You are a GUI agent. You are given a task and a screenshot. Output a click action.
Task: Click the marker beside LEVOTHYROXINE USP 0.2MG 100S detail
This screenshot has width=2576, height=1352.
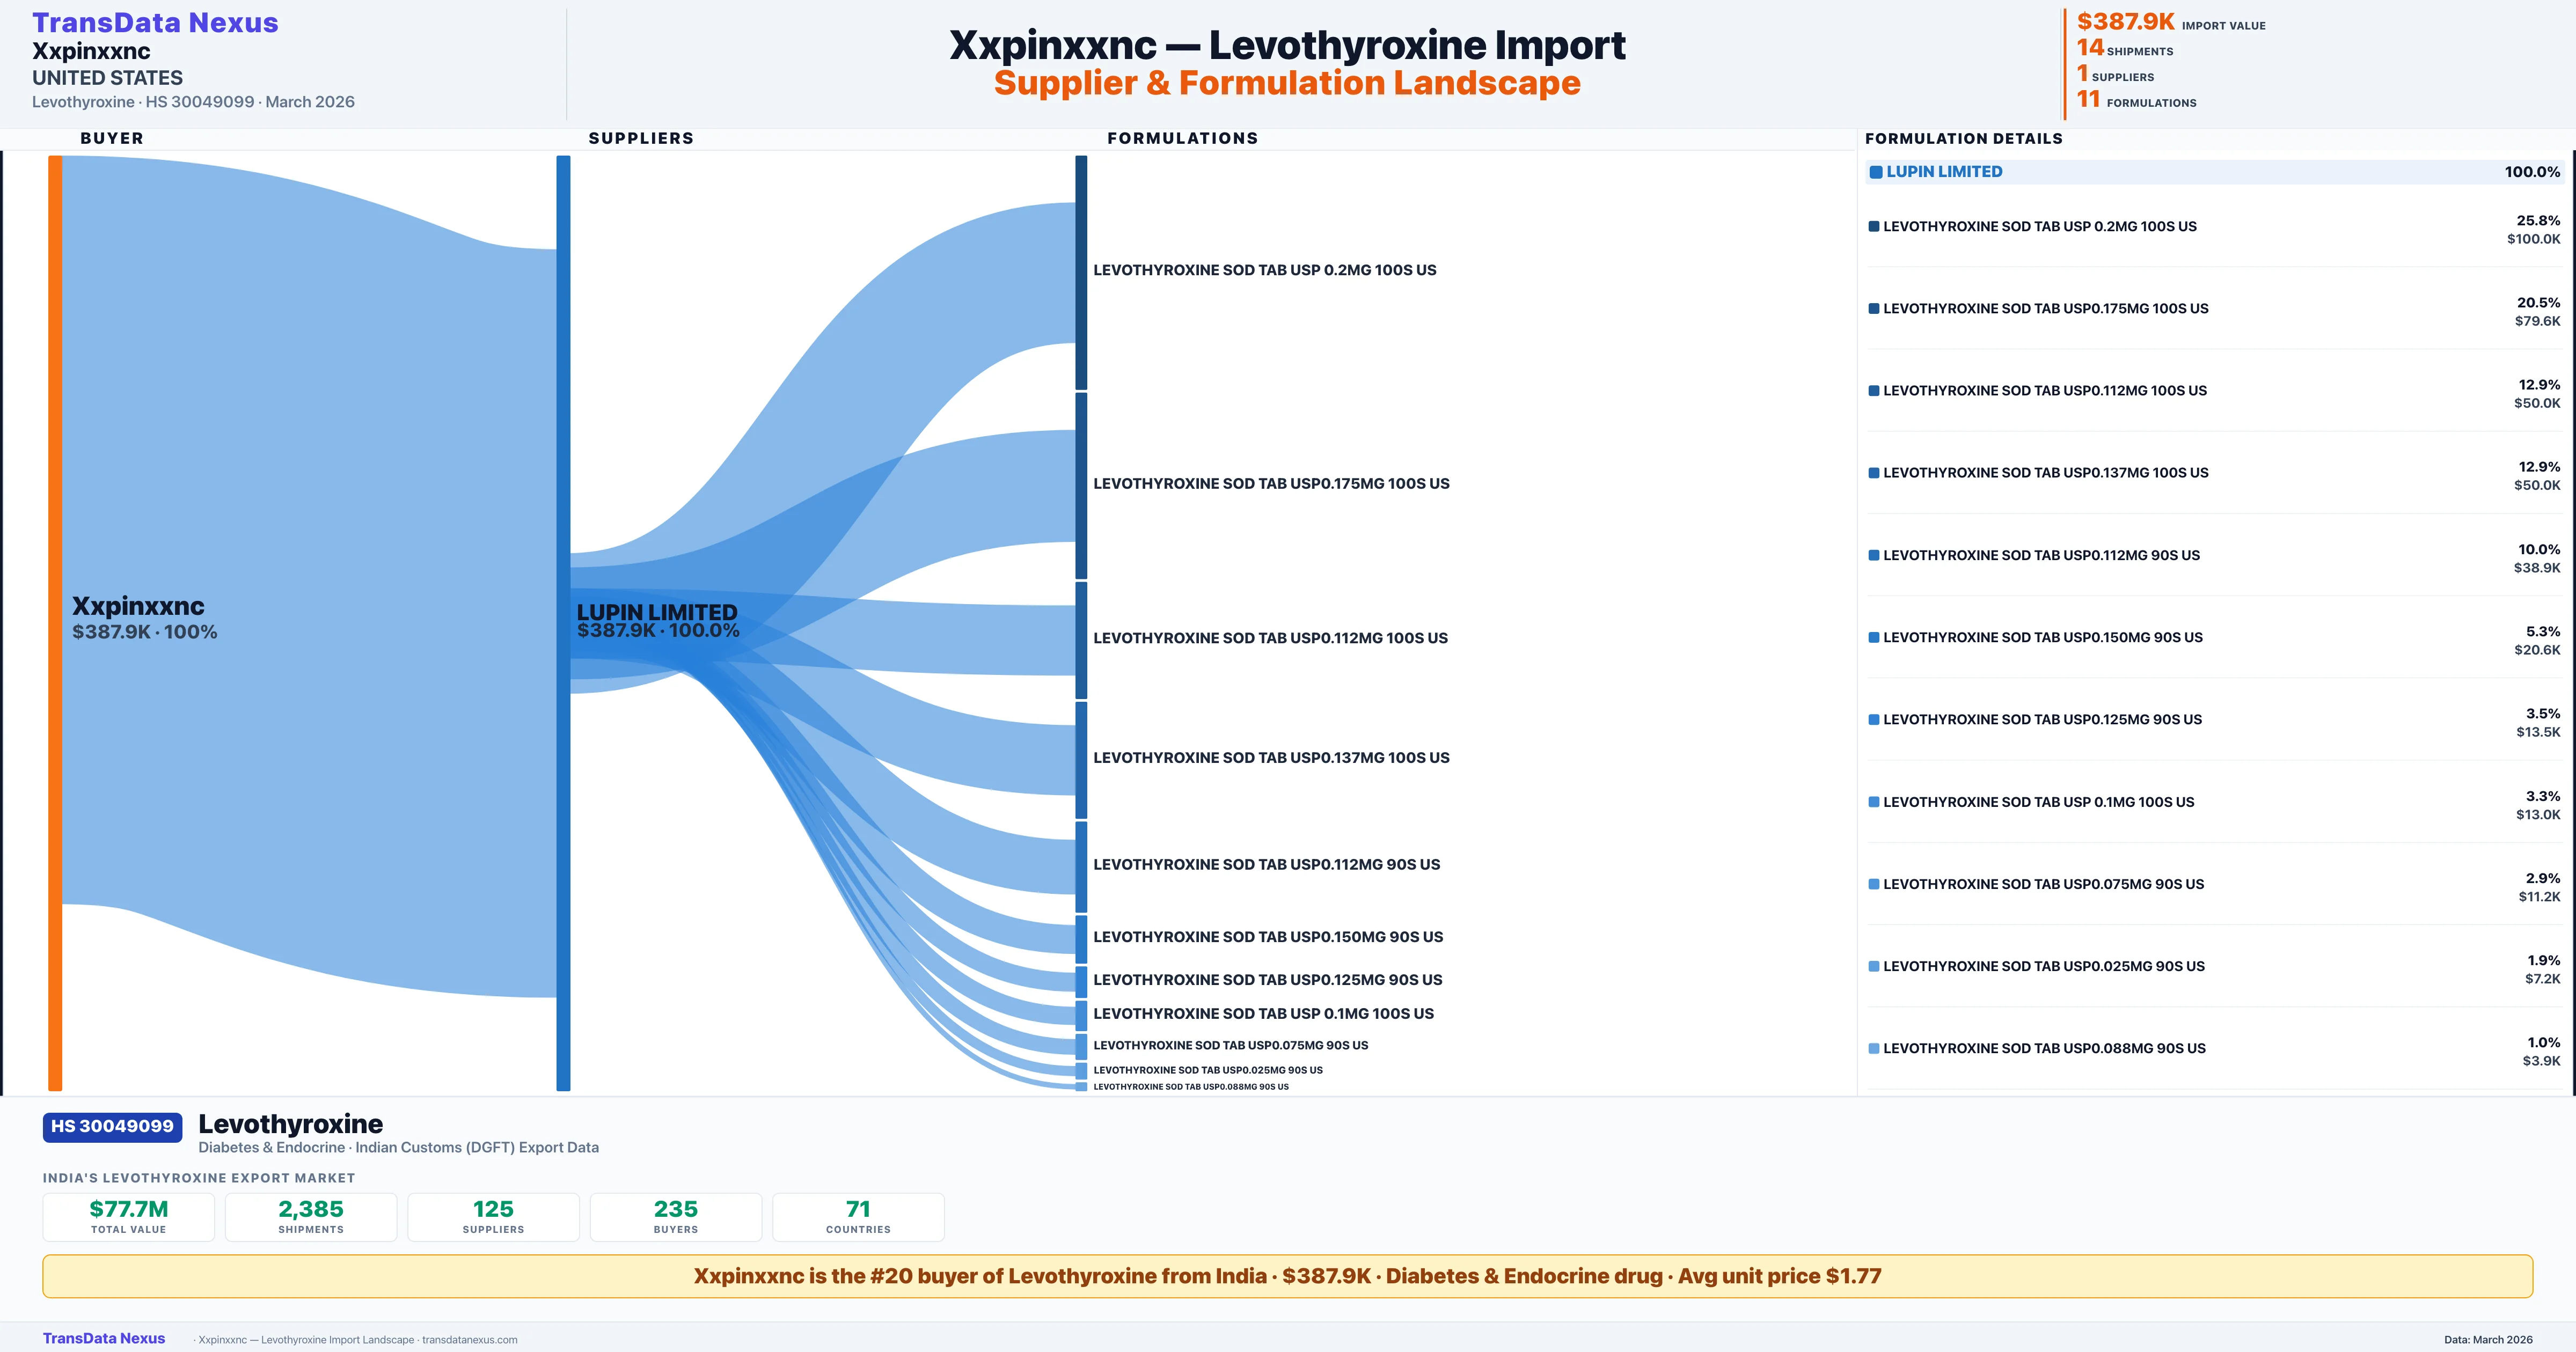(x=1874, y=226)
